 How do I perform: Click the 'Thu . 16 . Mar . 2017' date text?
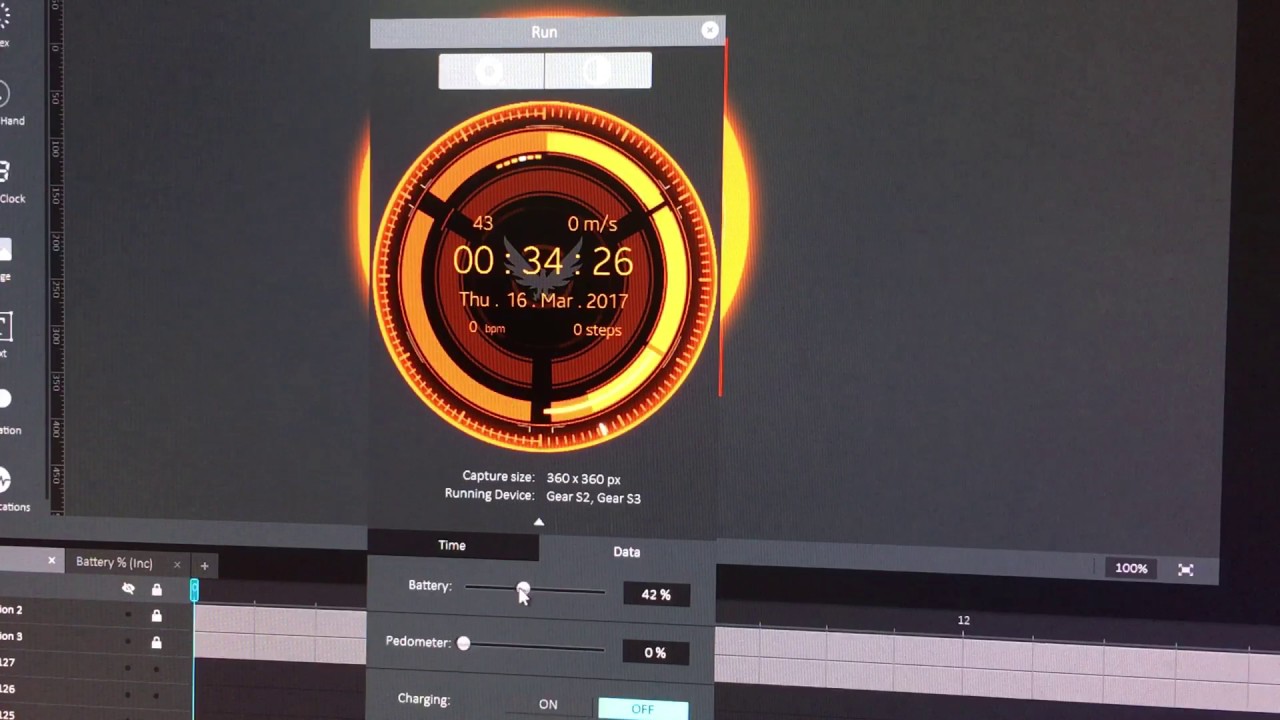coord(543,300)
